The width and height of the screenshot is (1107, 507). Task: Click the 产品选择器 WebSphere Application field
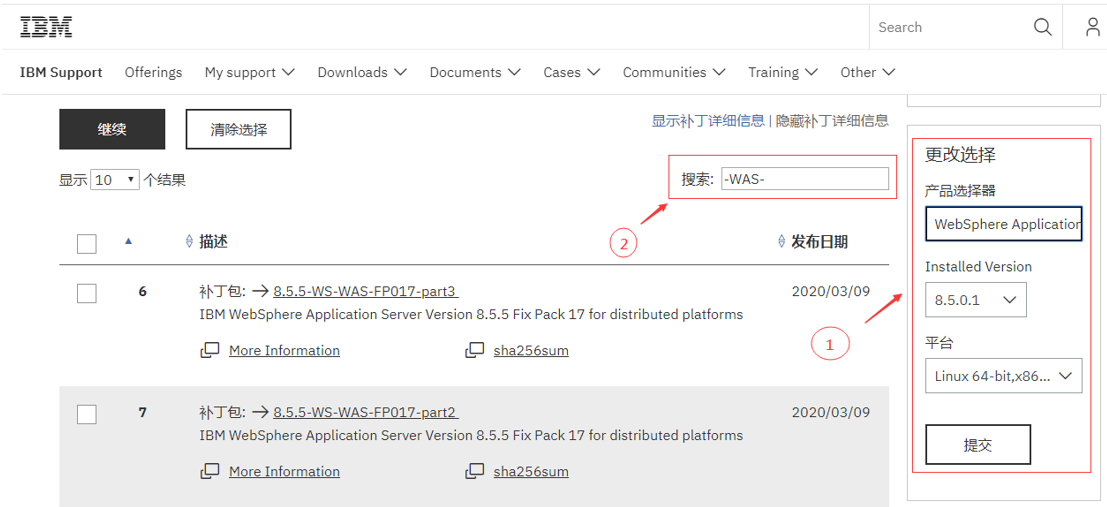coord(1004,224)
